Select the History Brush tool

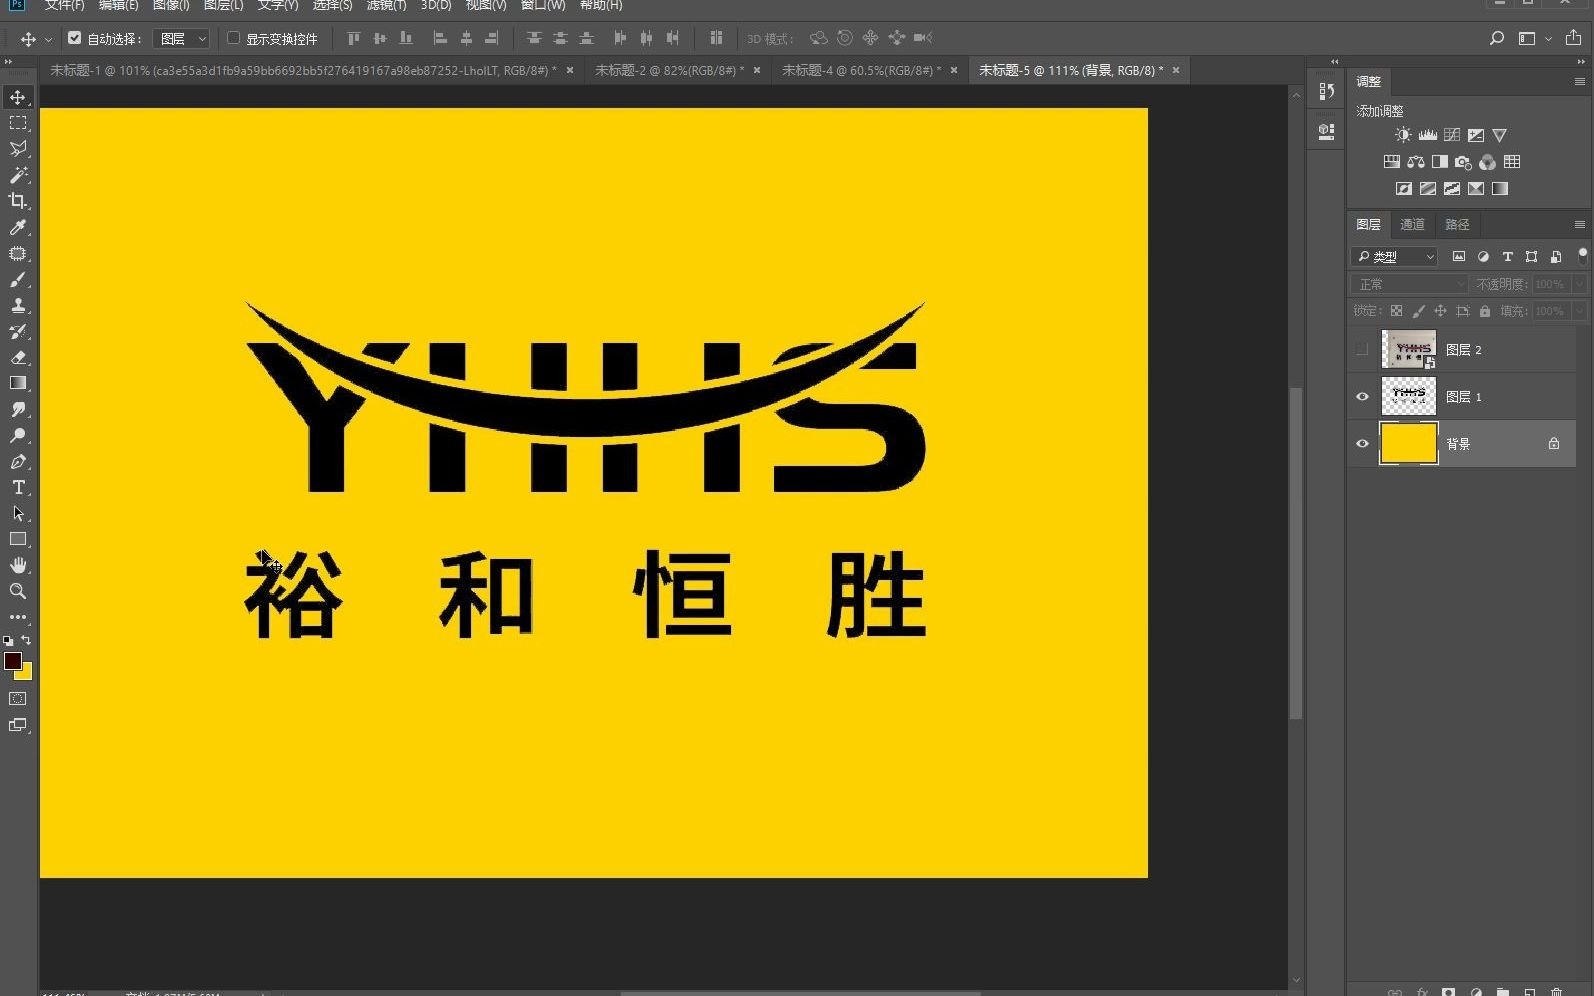click(18, 331)
